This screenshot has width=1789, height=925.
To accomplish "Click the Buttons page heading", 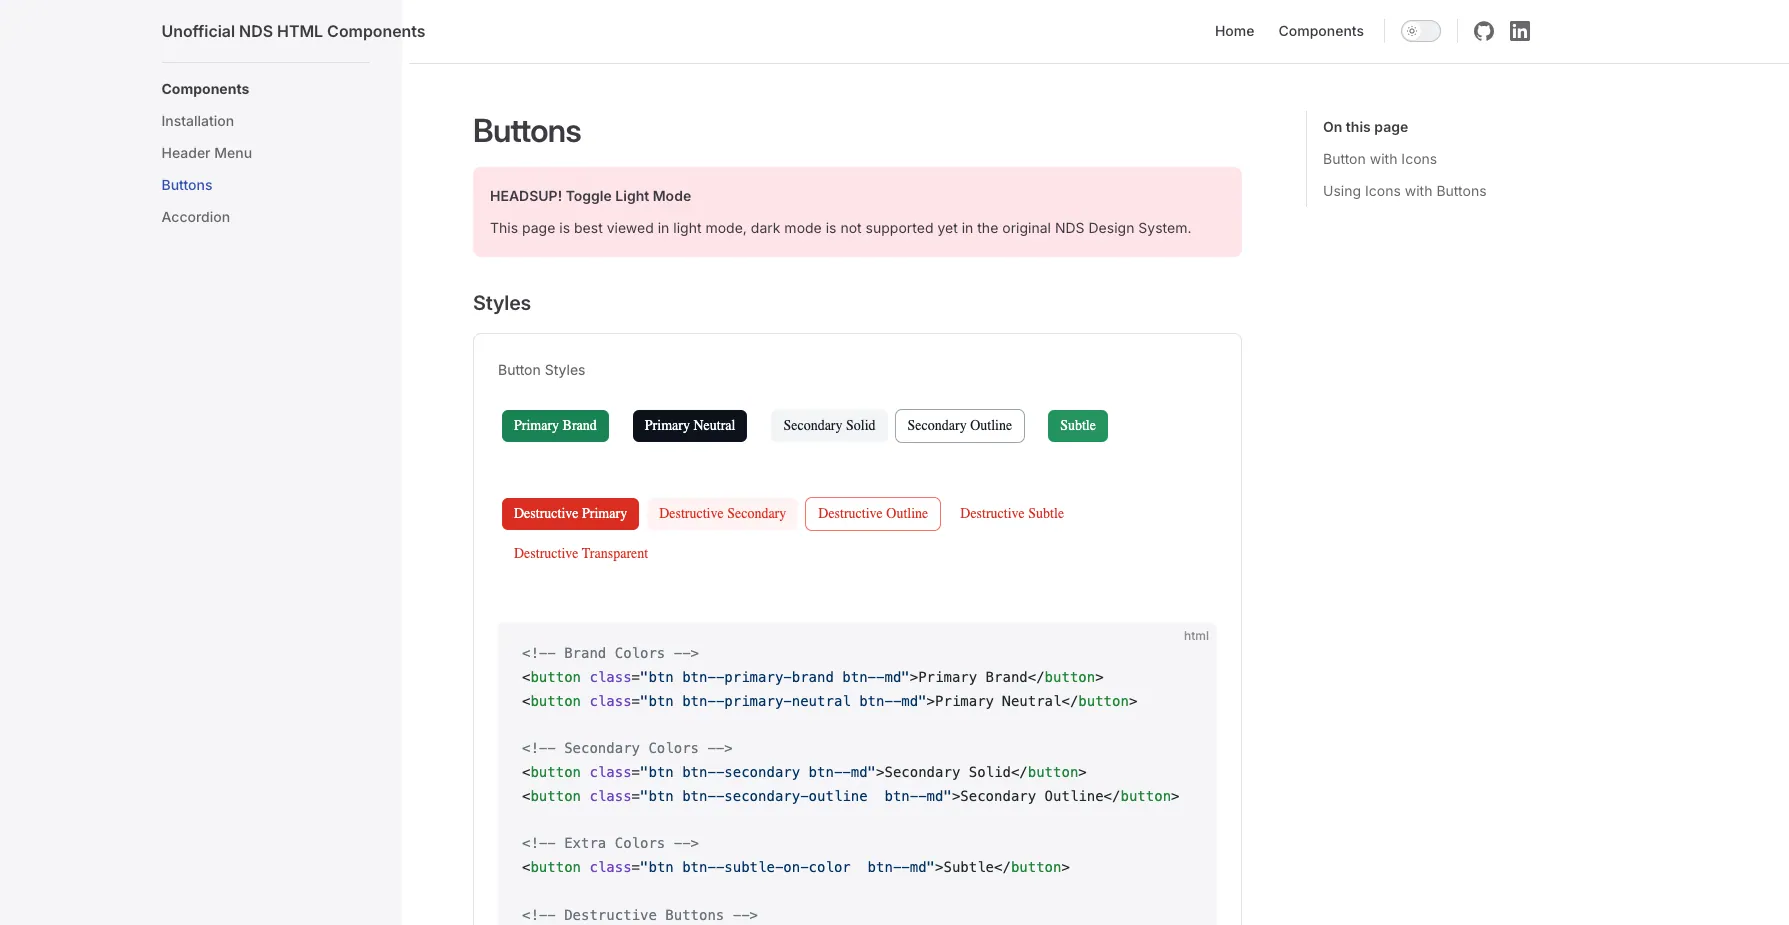I will click(527, 131).
